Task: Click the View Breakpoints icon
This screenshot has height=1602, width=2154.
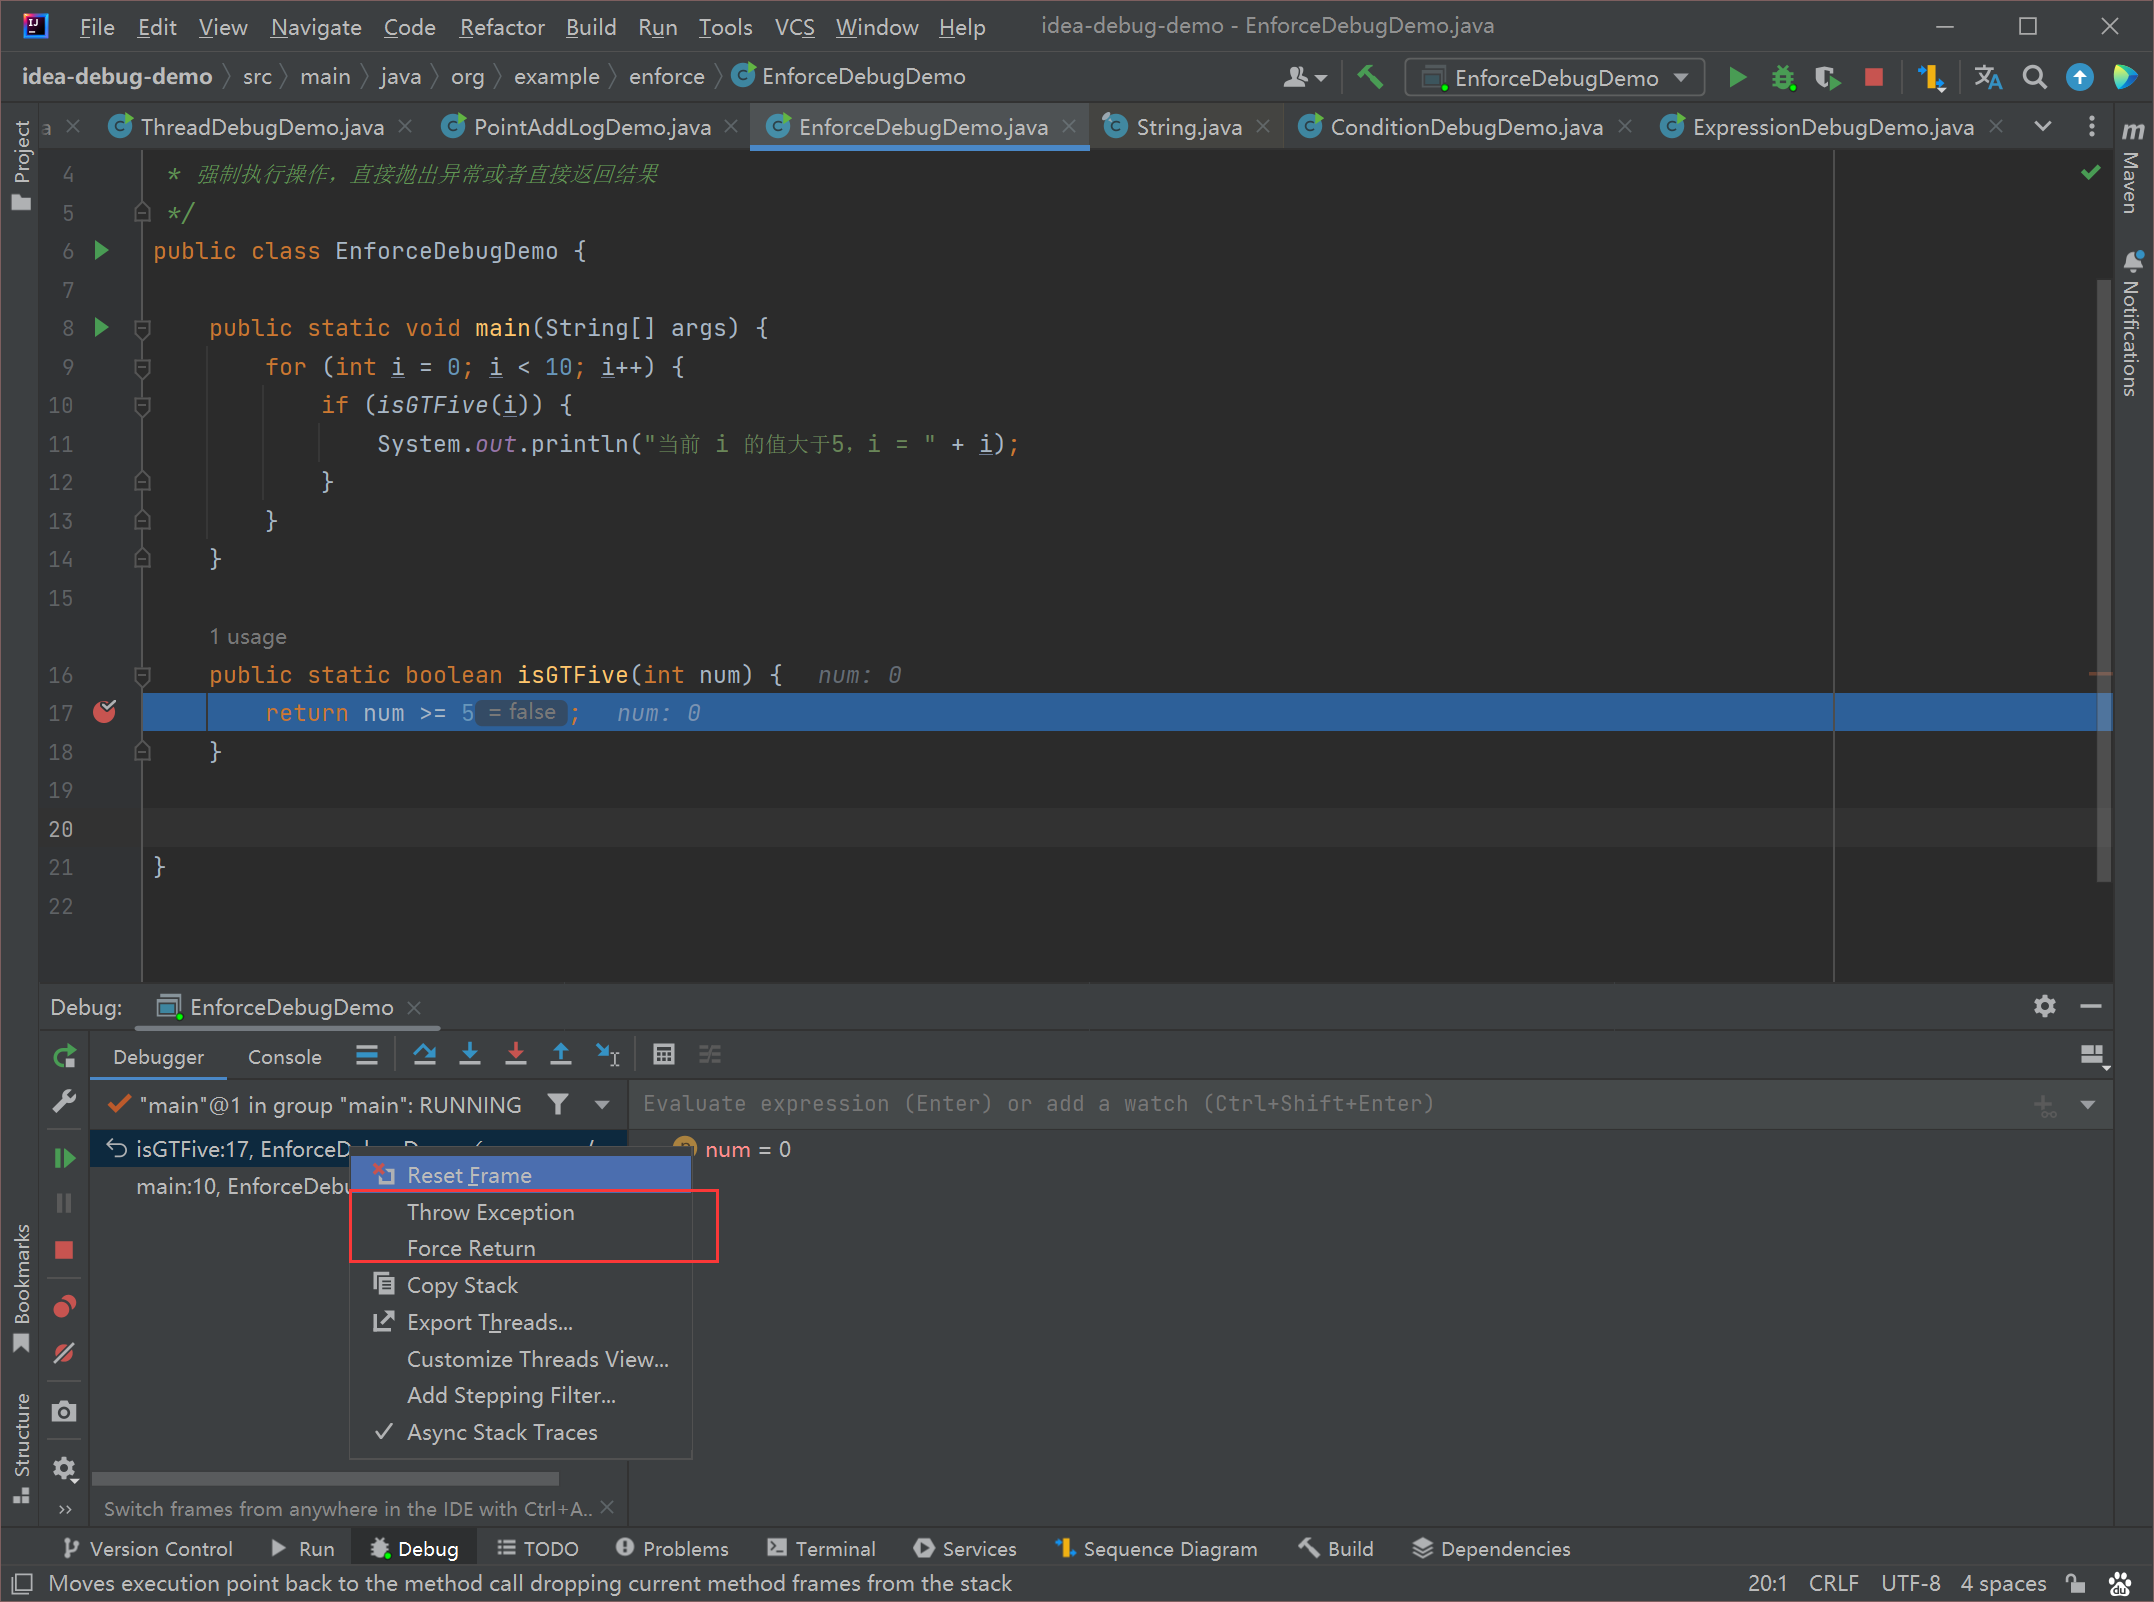Action: [x=64, y=1306]
